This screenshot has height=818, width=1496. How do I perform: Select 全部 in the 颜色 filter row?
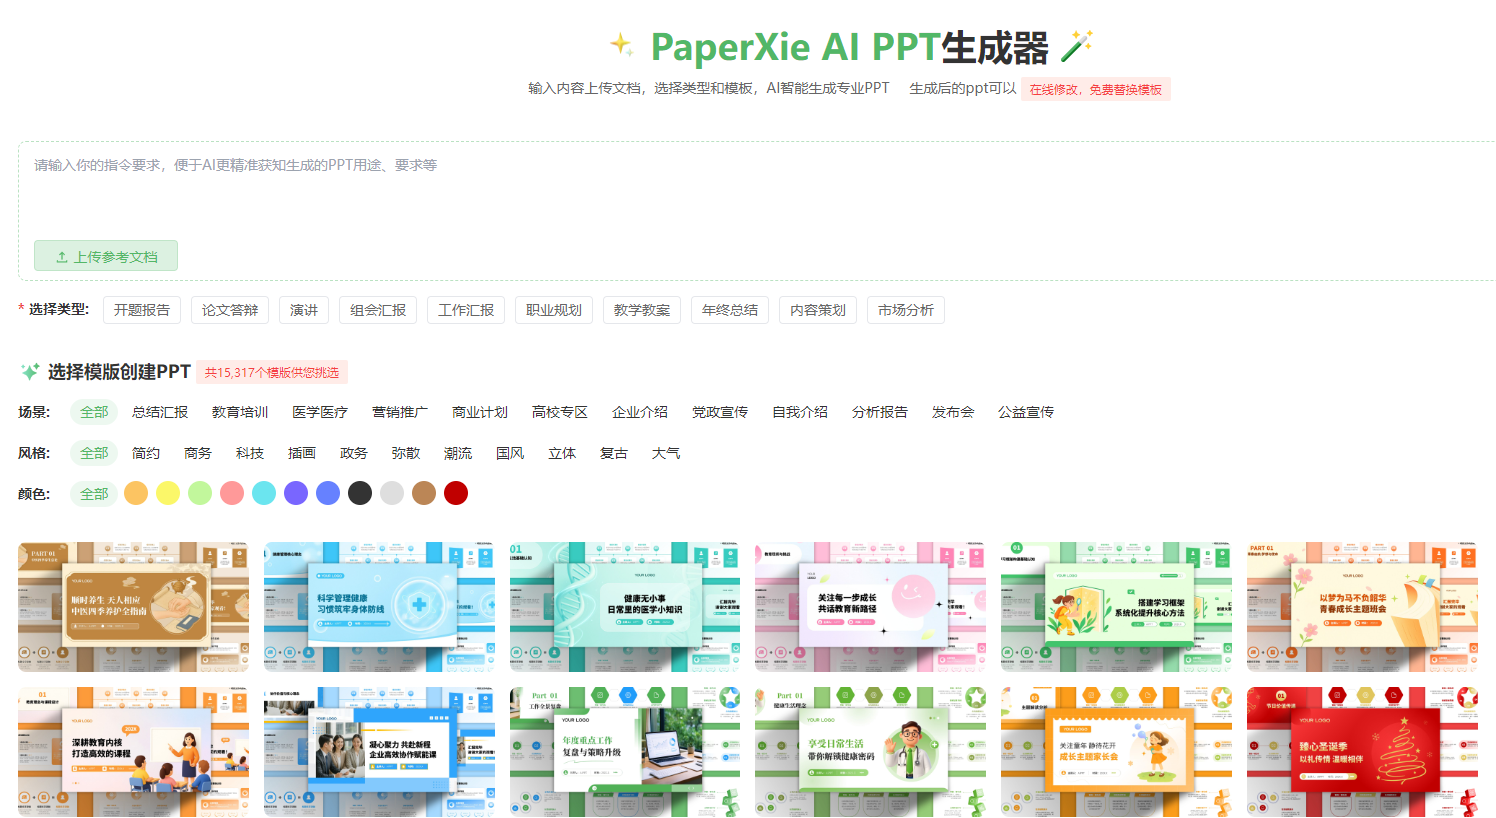pos(94,494)
